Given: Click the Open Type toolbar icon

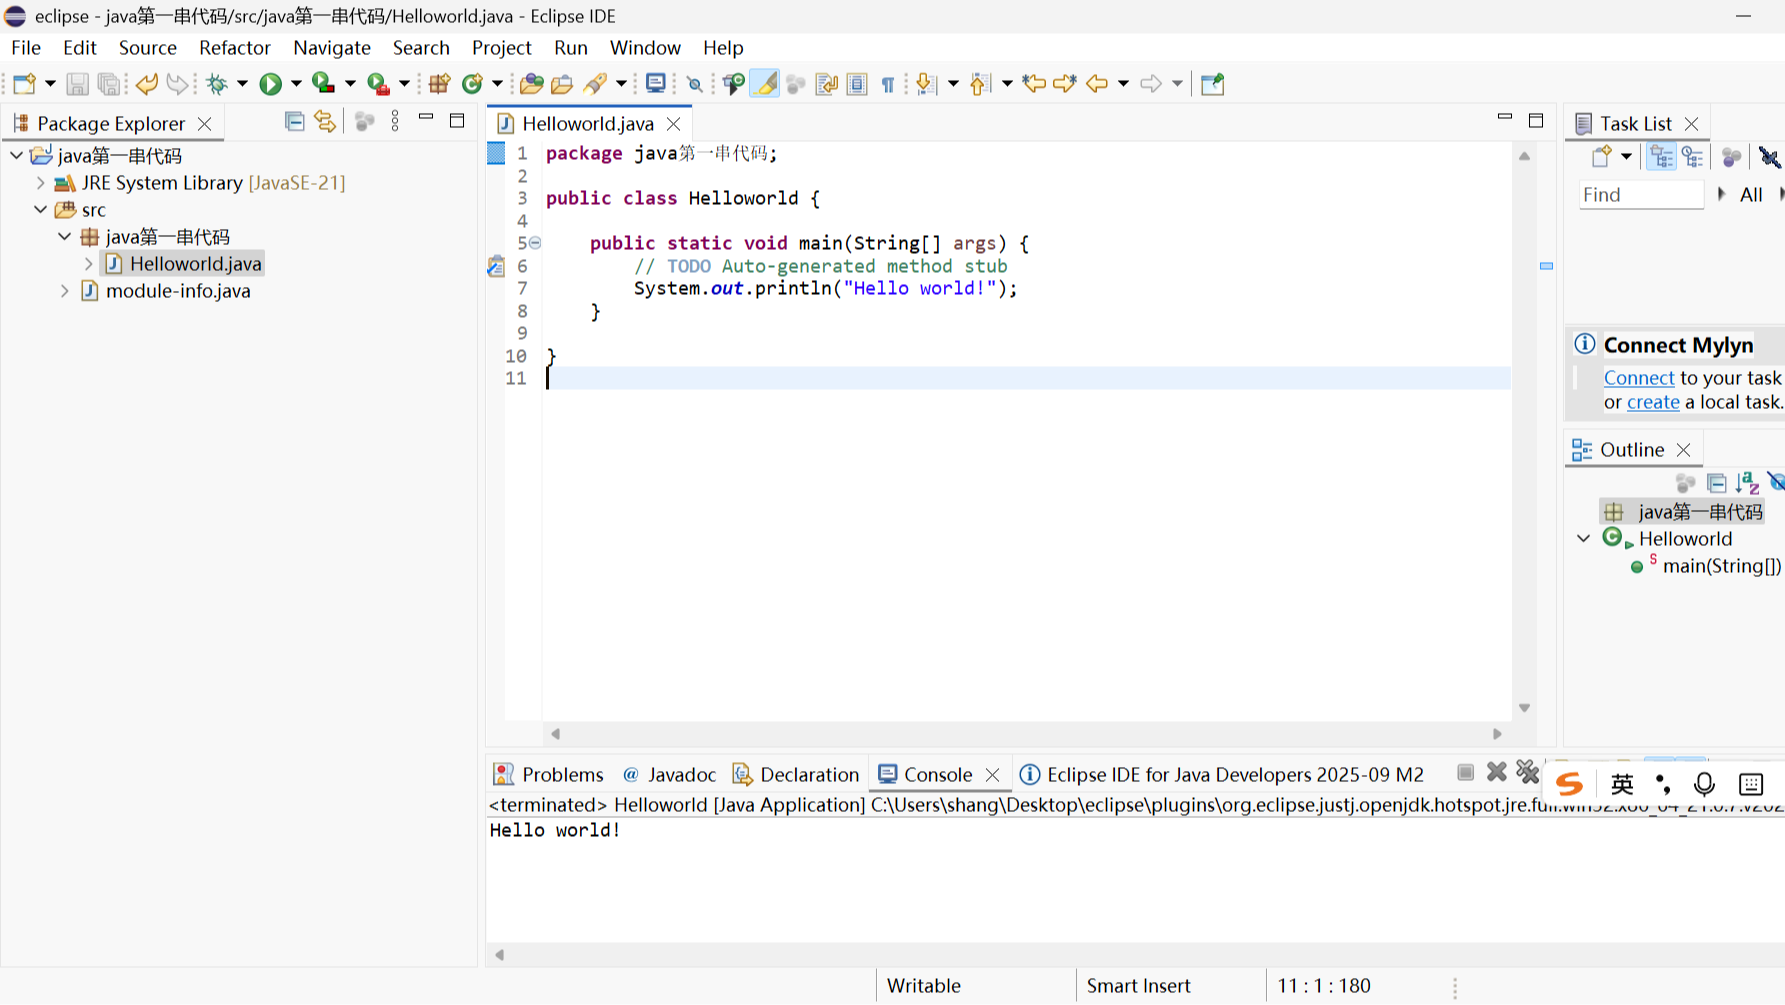Looking at the screenshot, I should (531, 84).
